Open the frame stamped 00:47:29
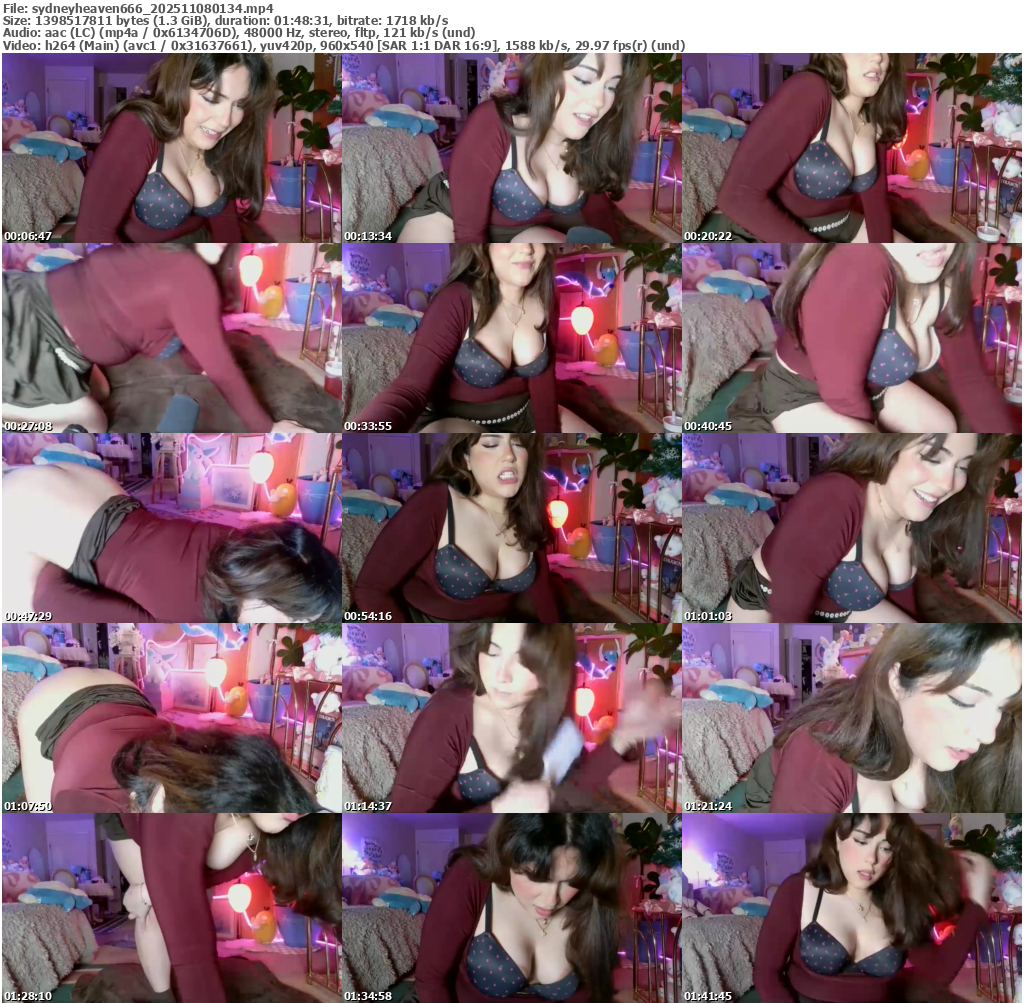Viewport: 1024px width, 1003px height. pos(171,528)
